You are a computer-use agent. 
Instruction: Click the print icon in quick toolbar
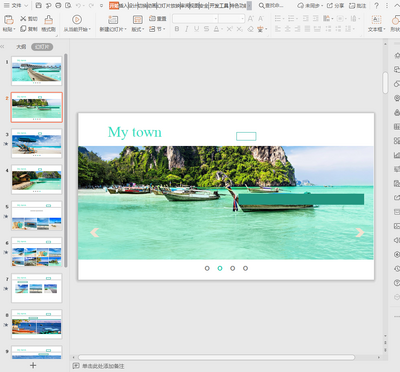(58, 5)
